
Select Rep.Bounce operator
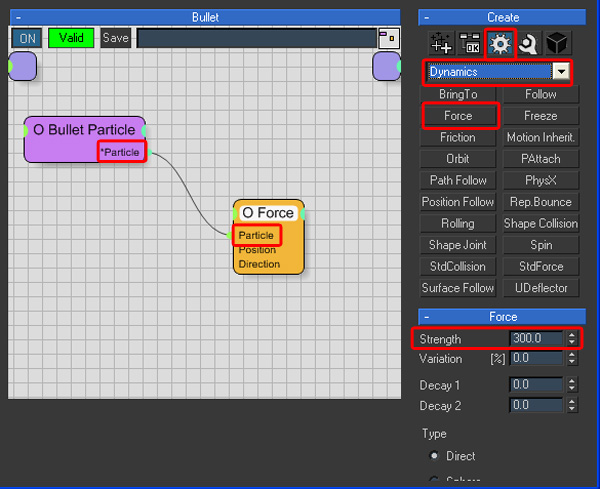(541, 202)
